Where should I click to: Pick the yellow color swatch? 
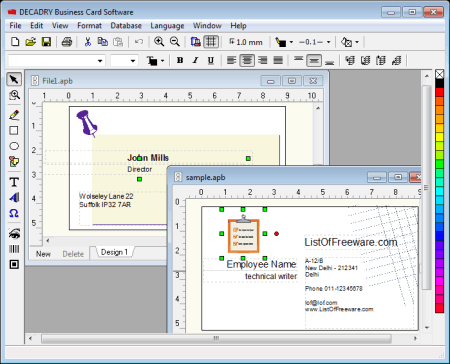pos(439,137)
